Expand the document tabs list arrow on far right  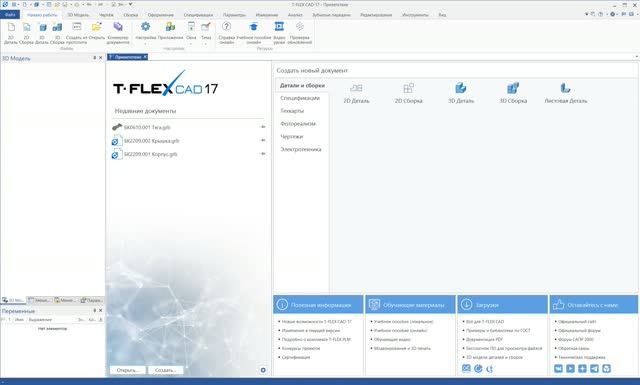pyautogui.click(x=636, y=57)
